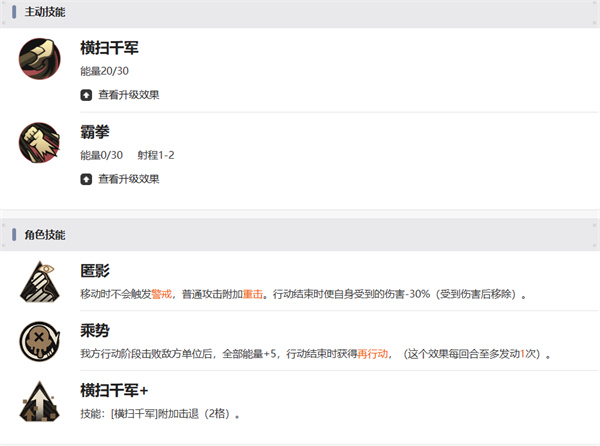Click the 能量20/30 energy value
The image size is (600, 446).
pyautogui.click(x=104, y=71)
